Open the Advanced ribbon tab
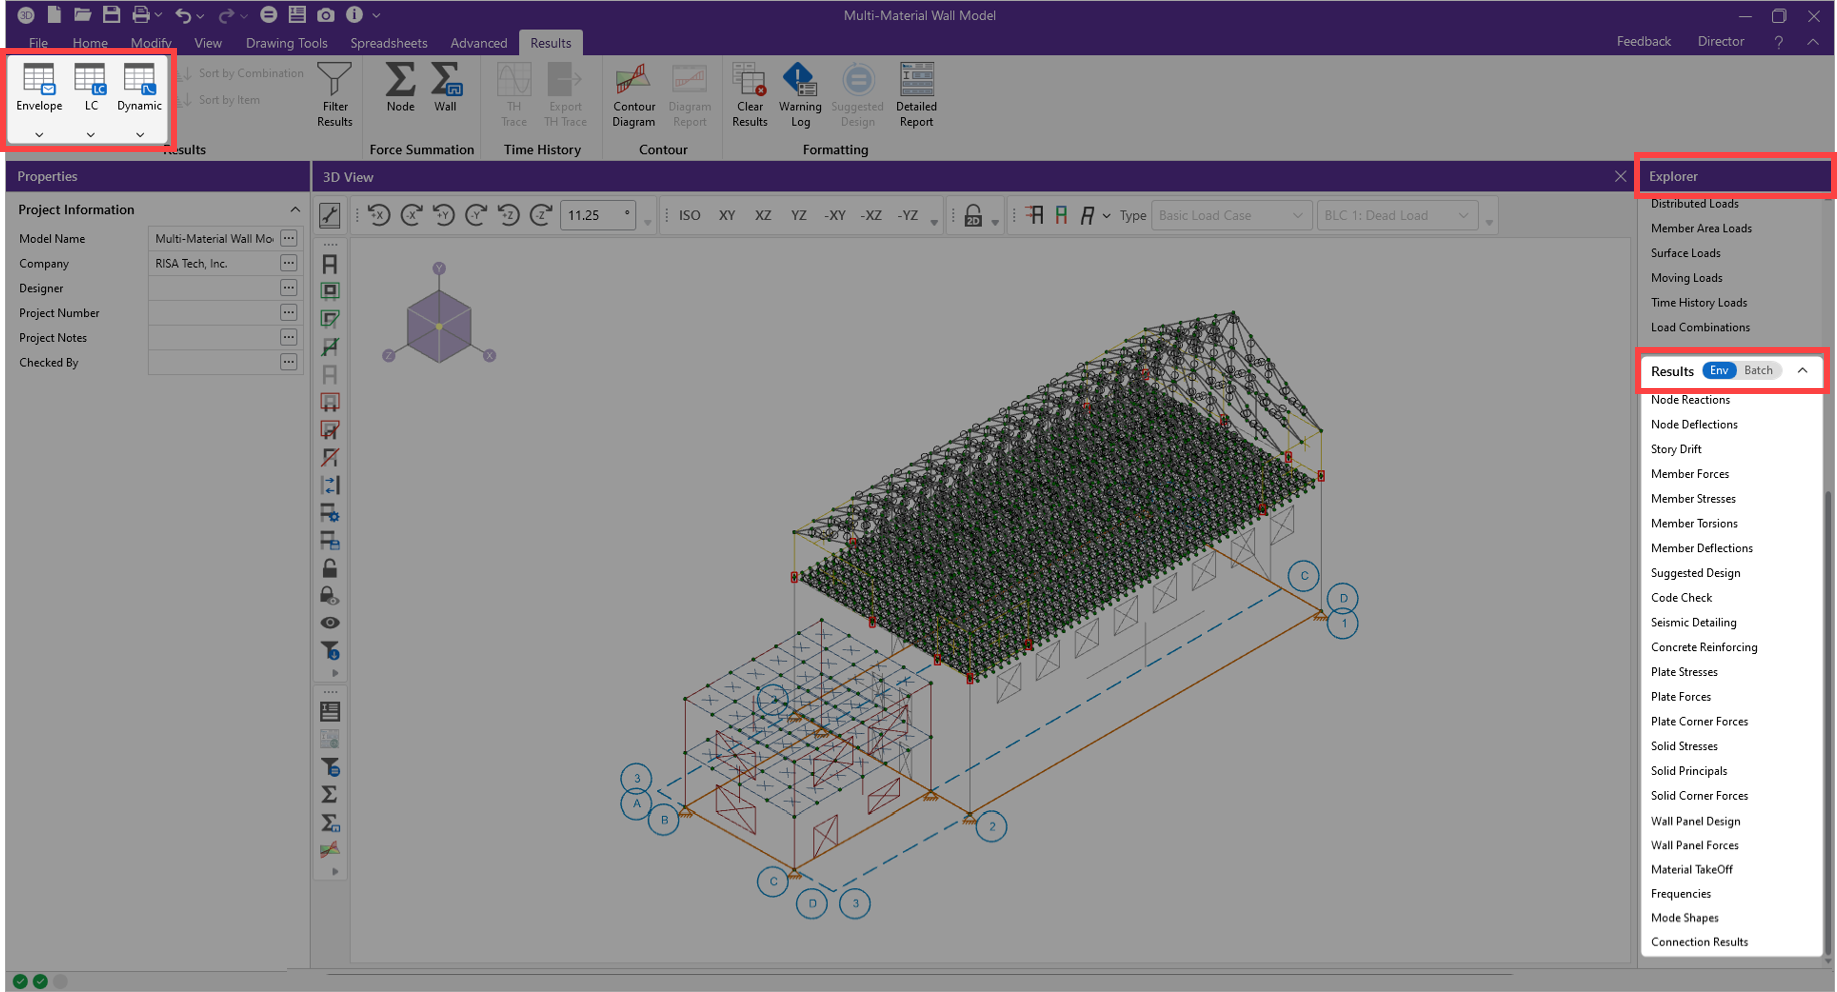The image size is (1837, 992). click(x=478, y=43)
